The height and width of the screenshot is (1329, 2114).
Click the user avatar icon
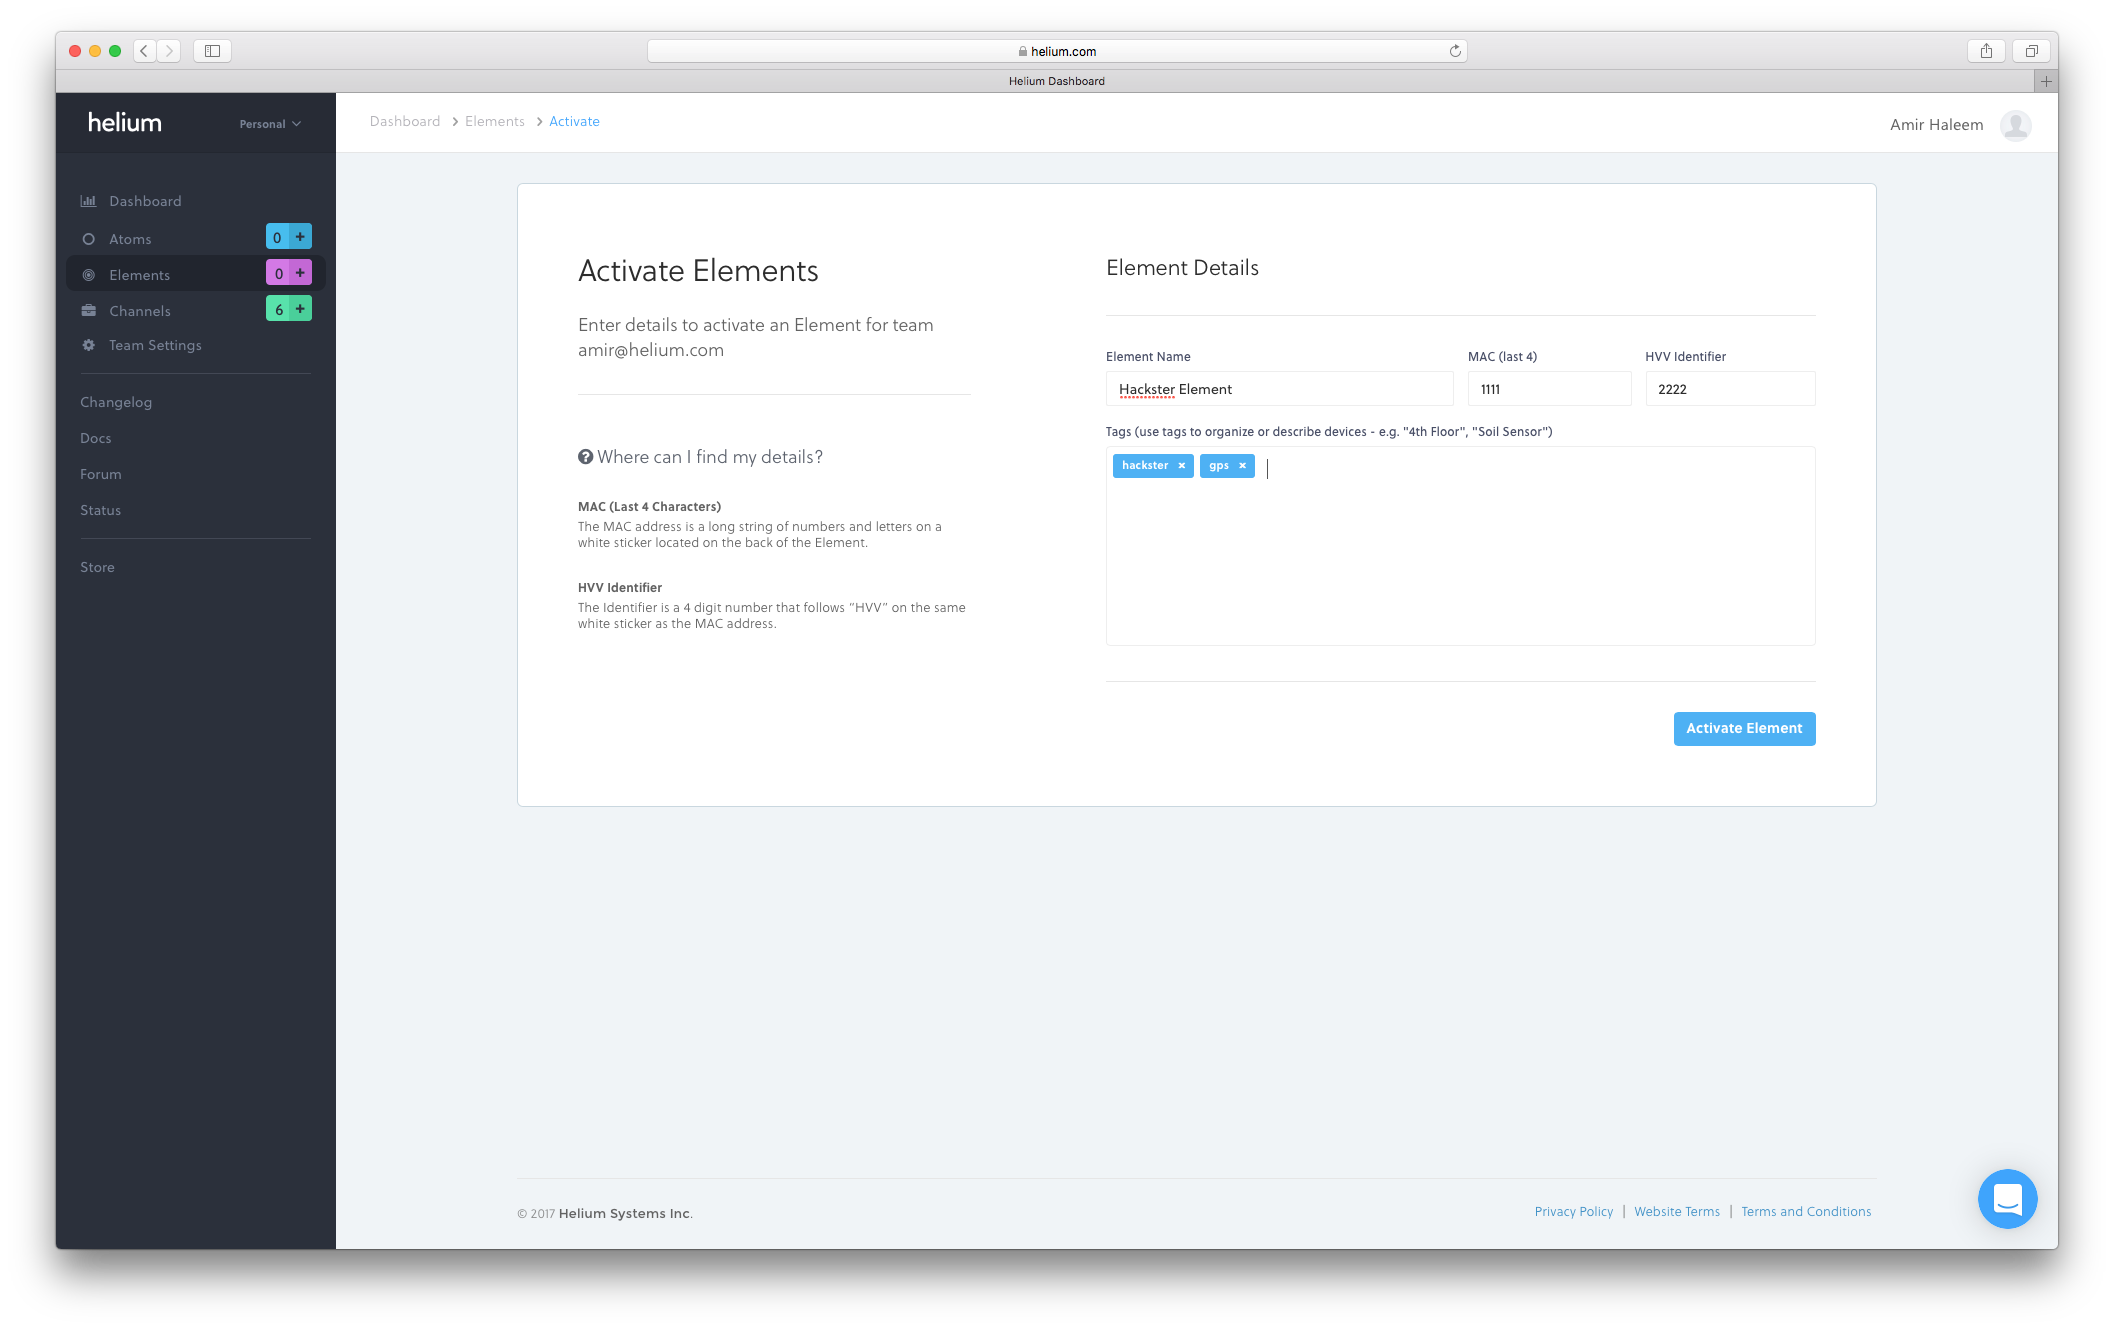(2015, 125)
